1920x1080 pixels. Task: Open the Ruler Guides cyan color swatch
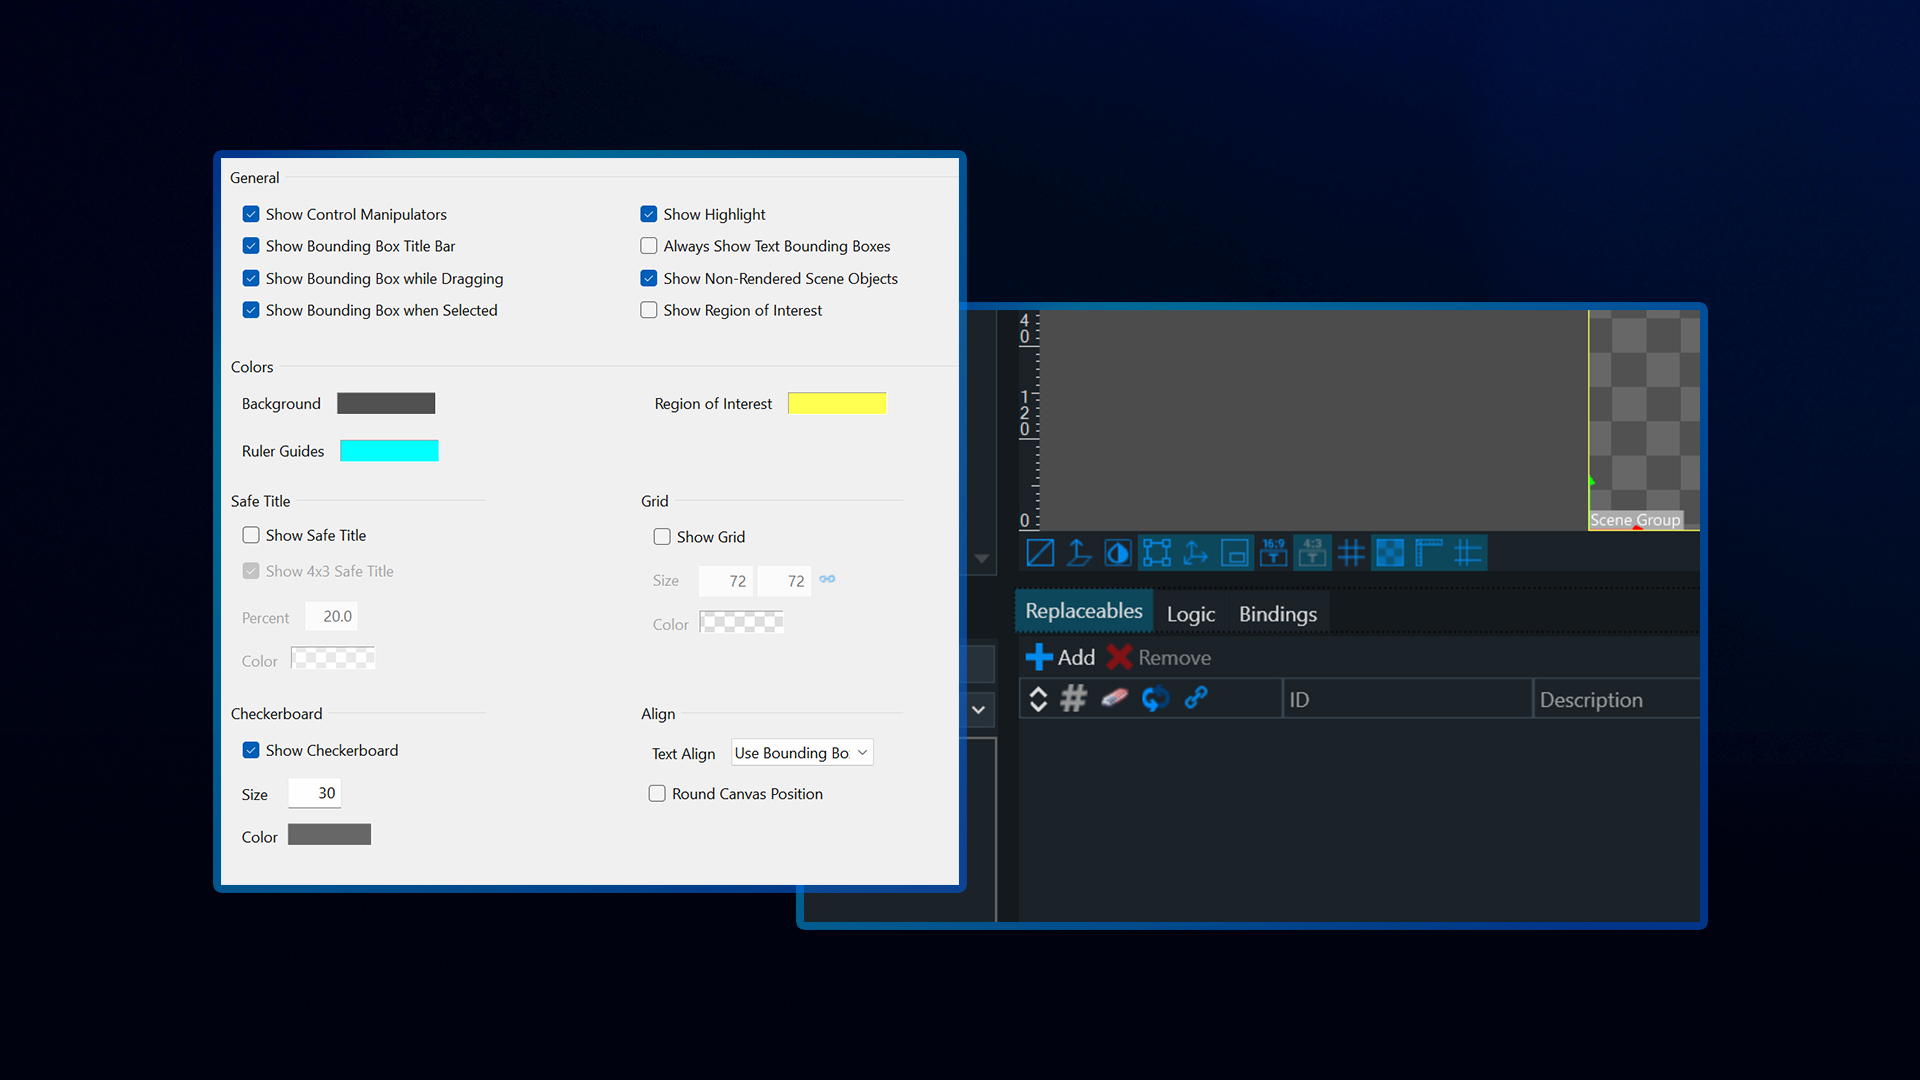coord(389,451)
